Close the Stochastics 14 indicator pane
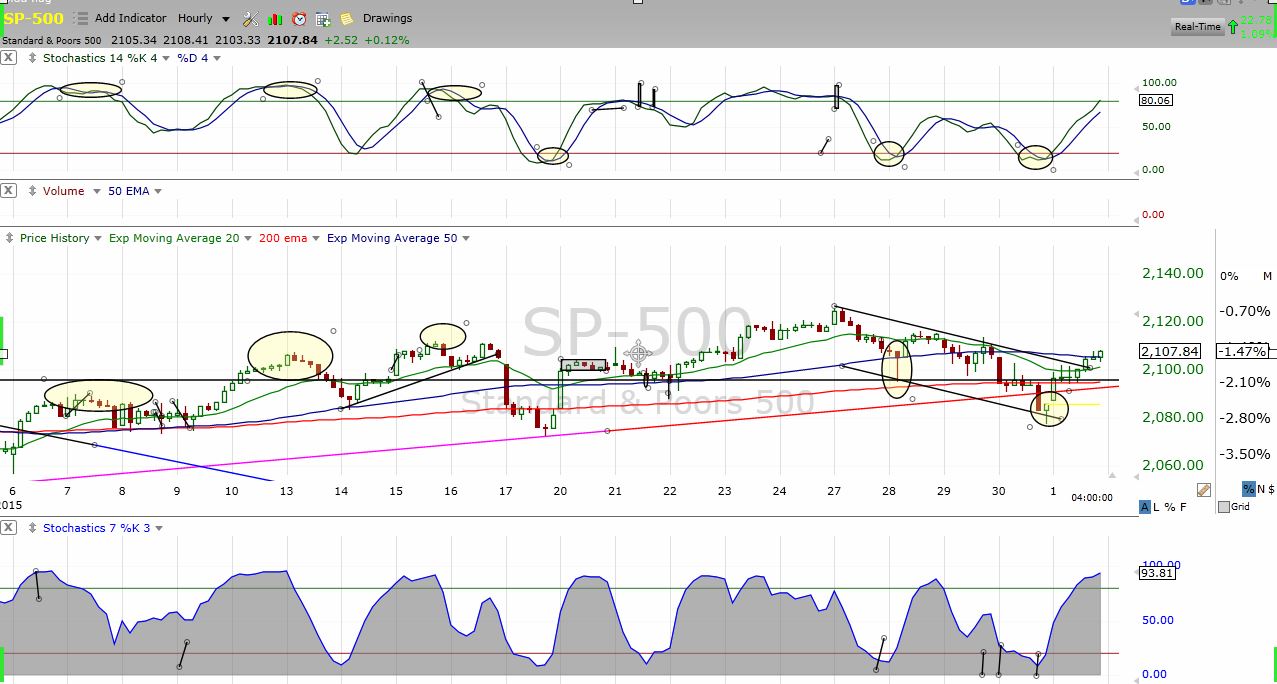This screenshot has width=1277, height=684. pyautogui.click(x=8, y=58)
